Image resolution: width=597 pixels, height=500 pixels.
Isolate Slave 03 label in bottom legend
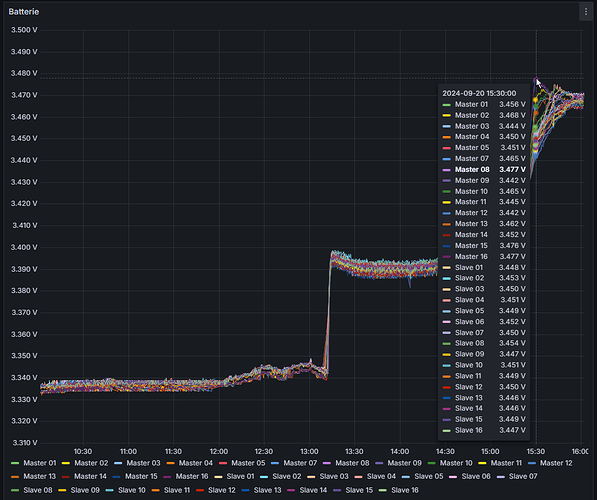pos(334,476)
